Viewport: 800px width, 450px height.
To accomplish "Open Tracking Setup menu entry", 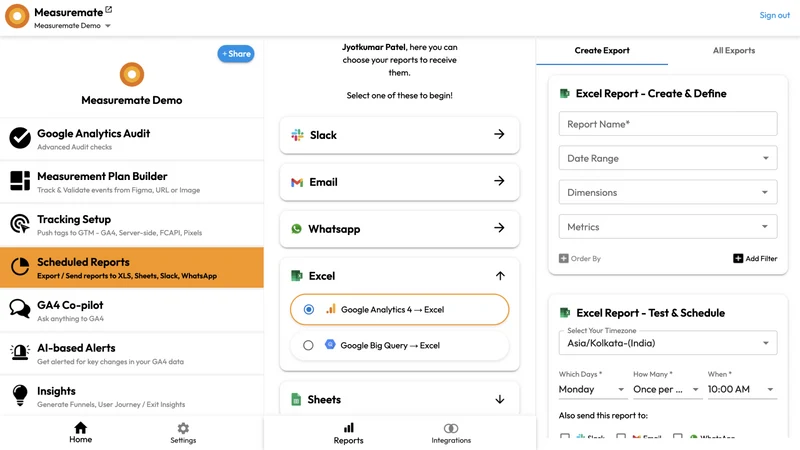I will click(x=132, y=225).
